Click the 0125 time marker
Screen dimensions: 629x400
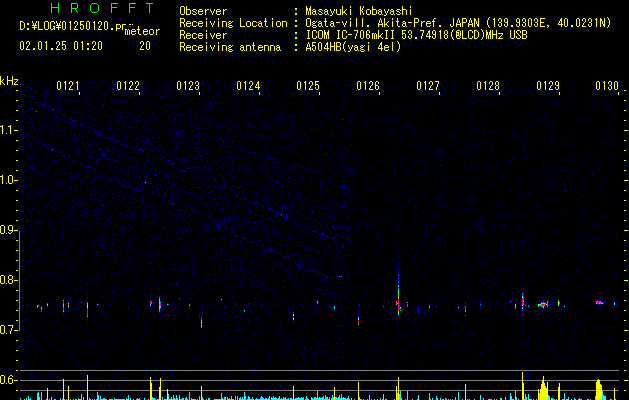pos(308,86)
